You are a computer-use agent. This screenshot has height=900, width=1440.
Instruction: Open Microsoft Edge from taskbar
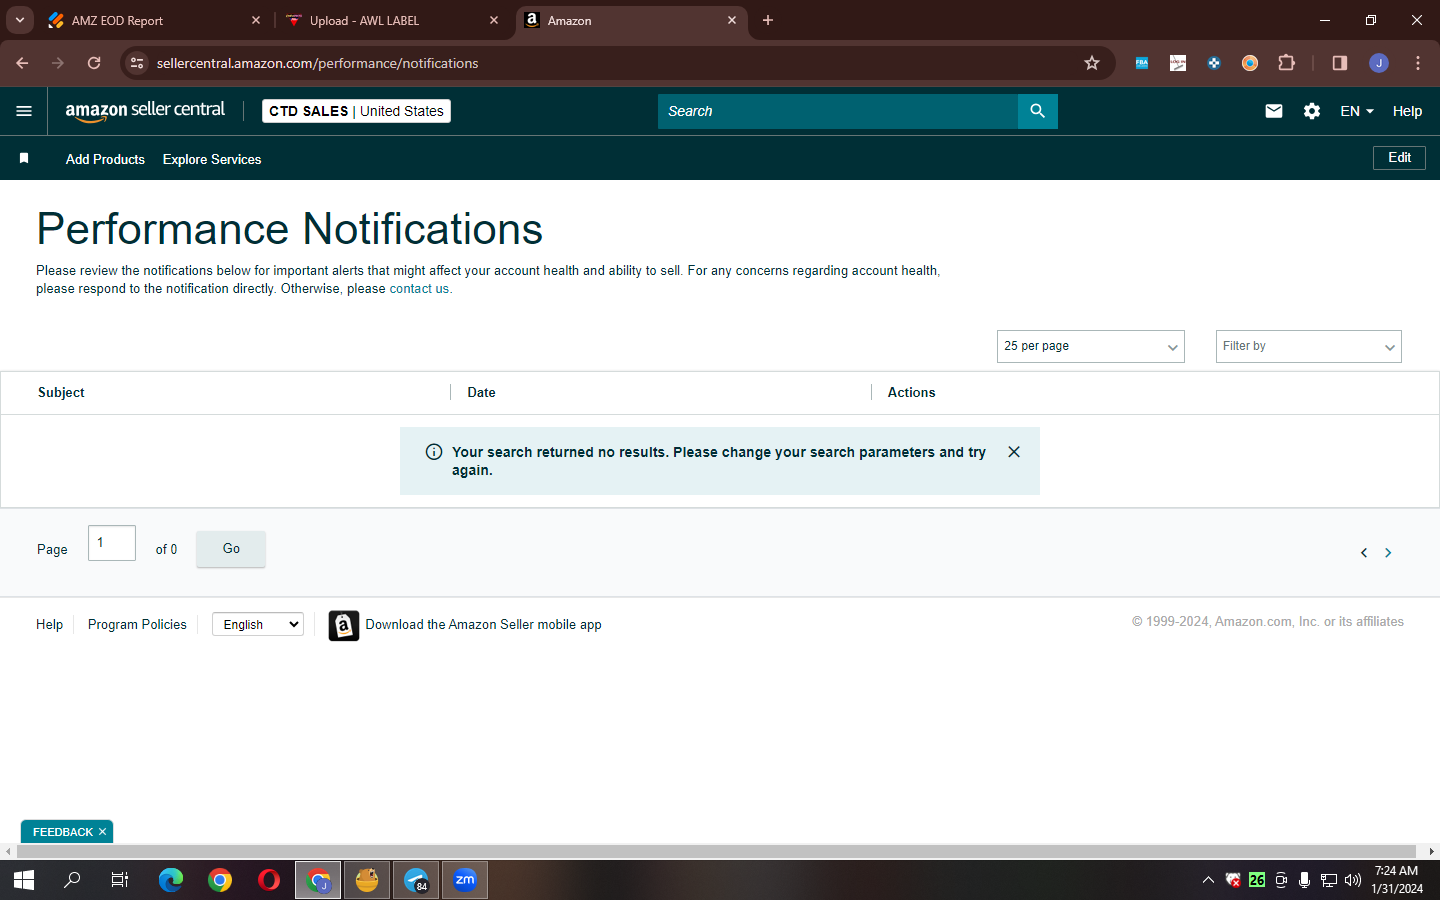[x=171, y=880]
